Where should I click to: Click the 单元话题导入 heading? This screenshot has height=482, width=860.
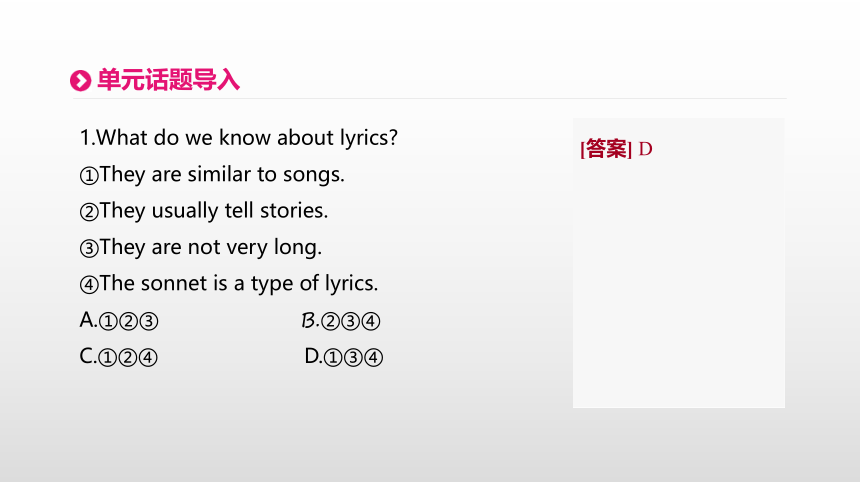[168, 80]
